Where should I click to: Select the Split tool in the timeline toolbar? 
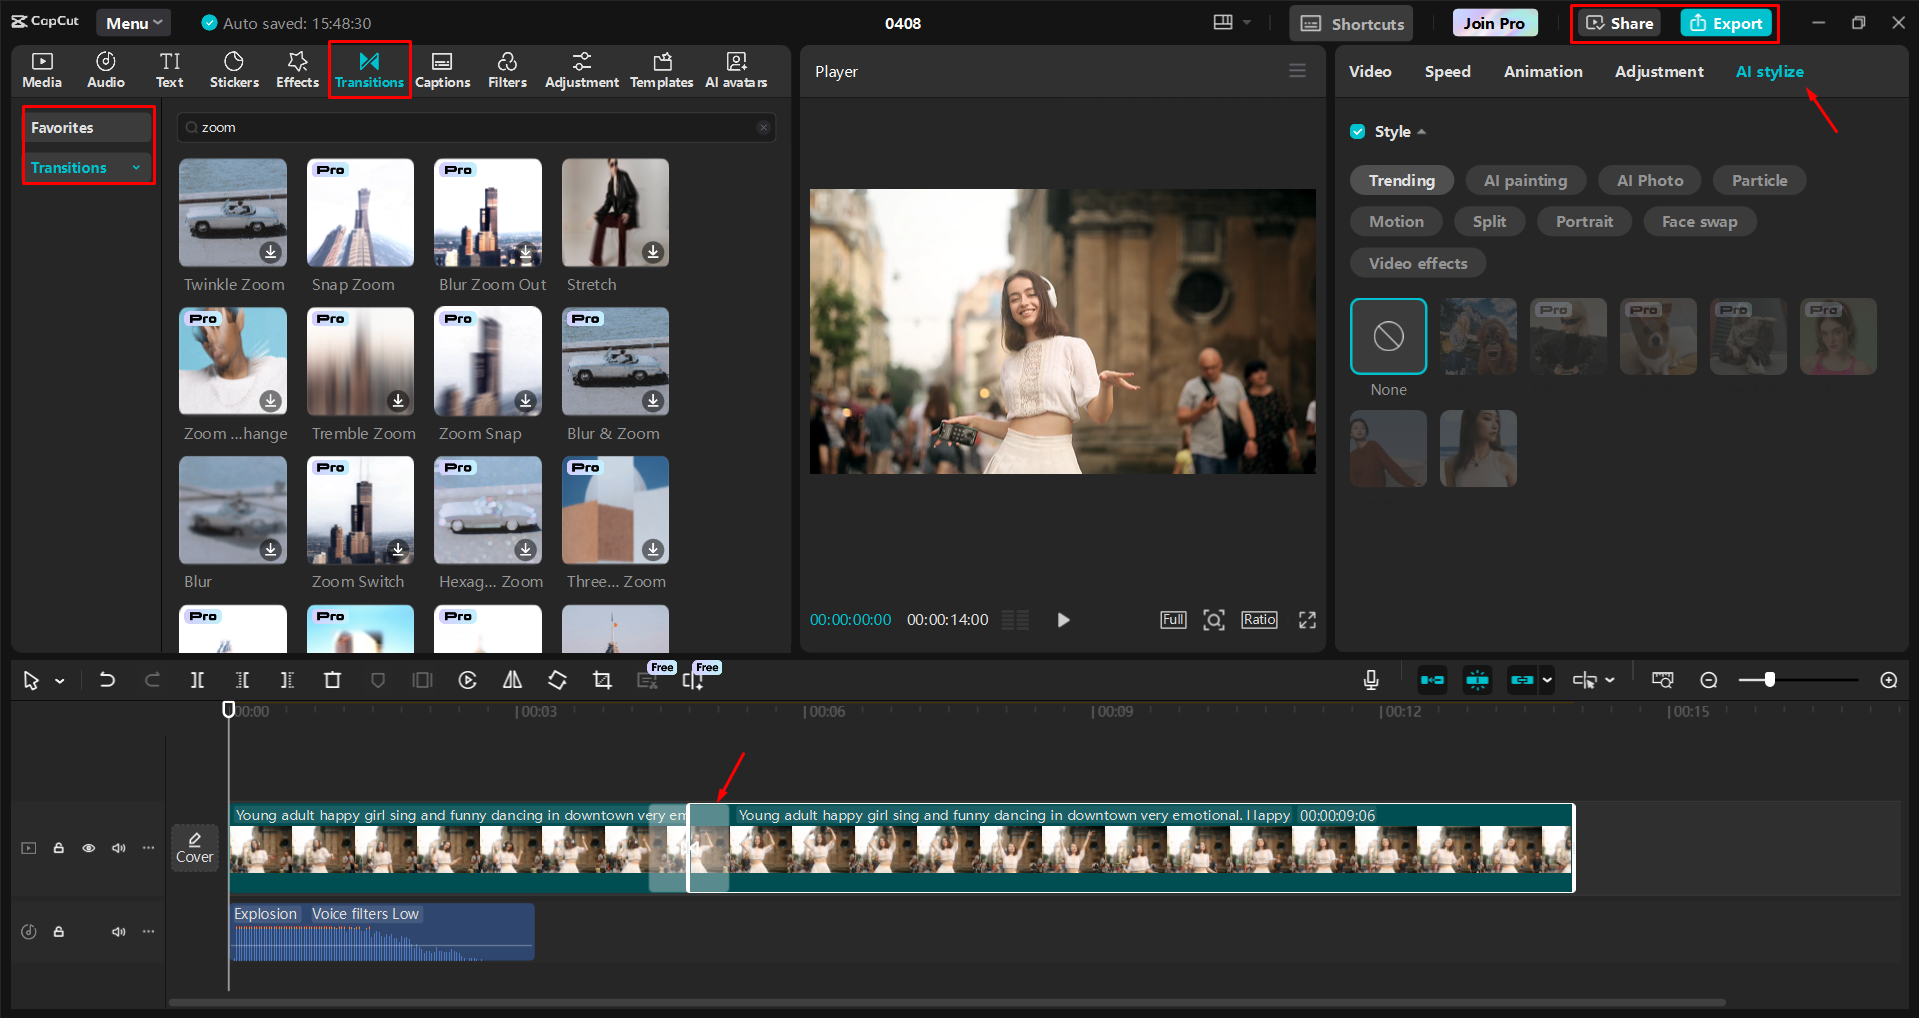(197, 680)
